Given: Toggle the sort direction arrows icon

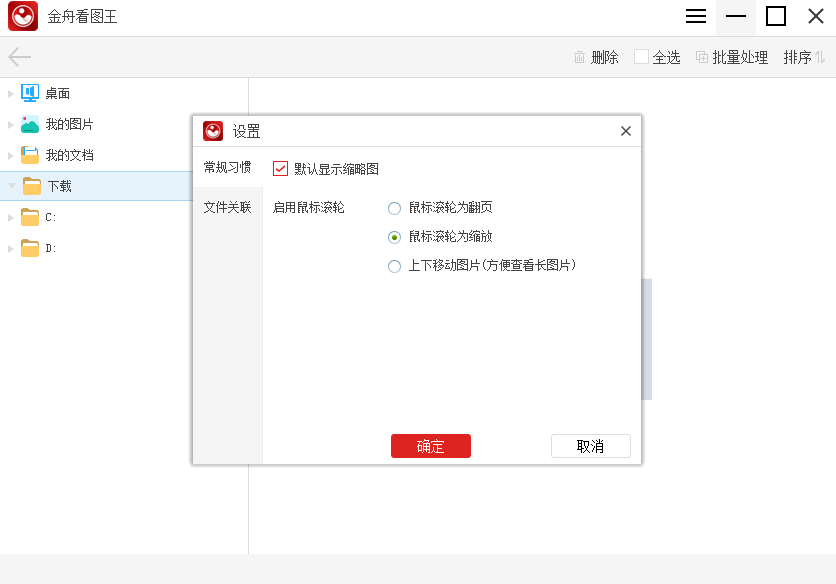Looking at the screenshot, I should [x=820, y=57].
